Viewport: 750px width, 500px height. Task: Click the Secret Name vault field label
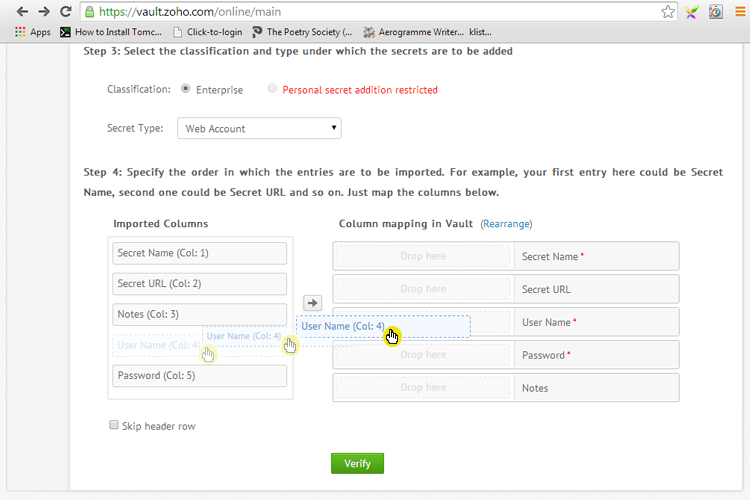[x=550, y=256]
